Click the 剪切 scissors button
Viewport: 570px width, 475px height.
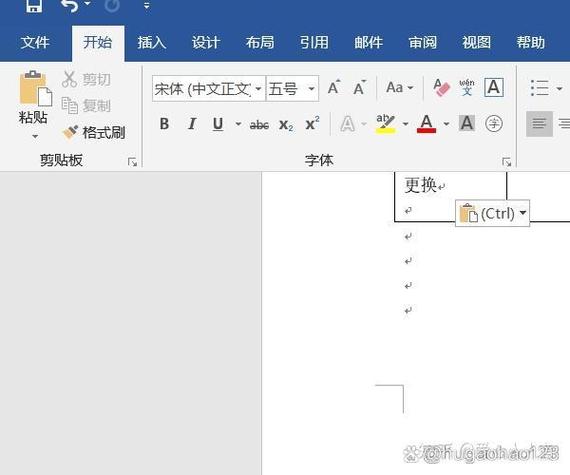tap(86, 79)
